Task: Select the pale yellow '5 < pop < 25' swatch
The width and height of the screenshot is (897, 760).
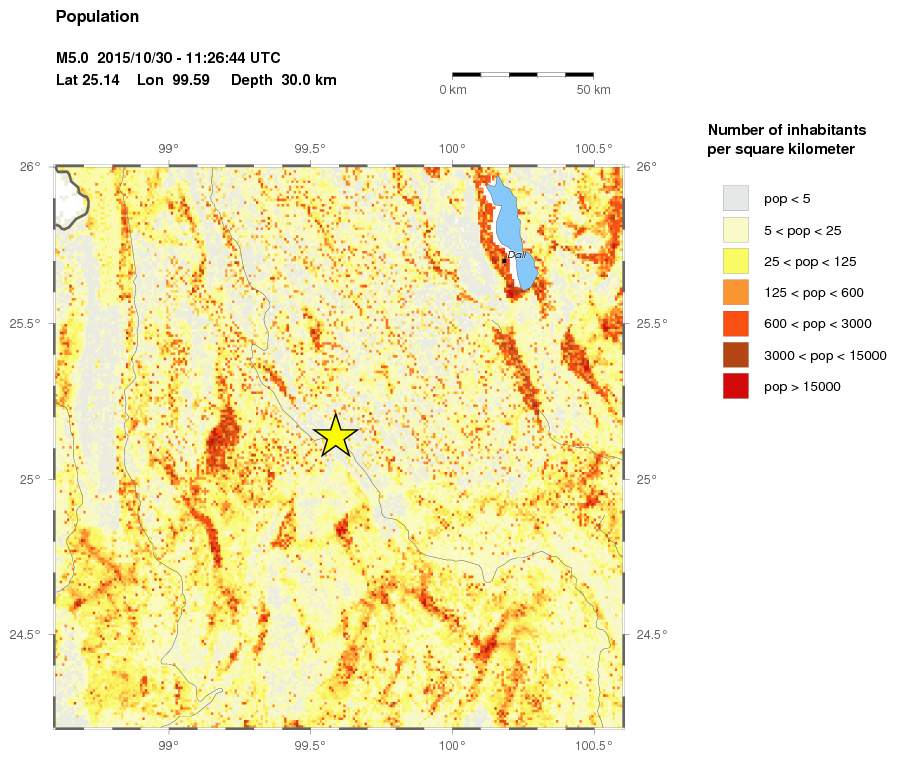Action: 736,230
